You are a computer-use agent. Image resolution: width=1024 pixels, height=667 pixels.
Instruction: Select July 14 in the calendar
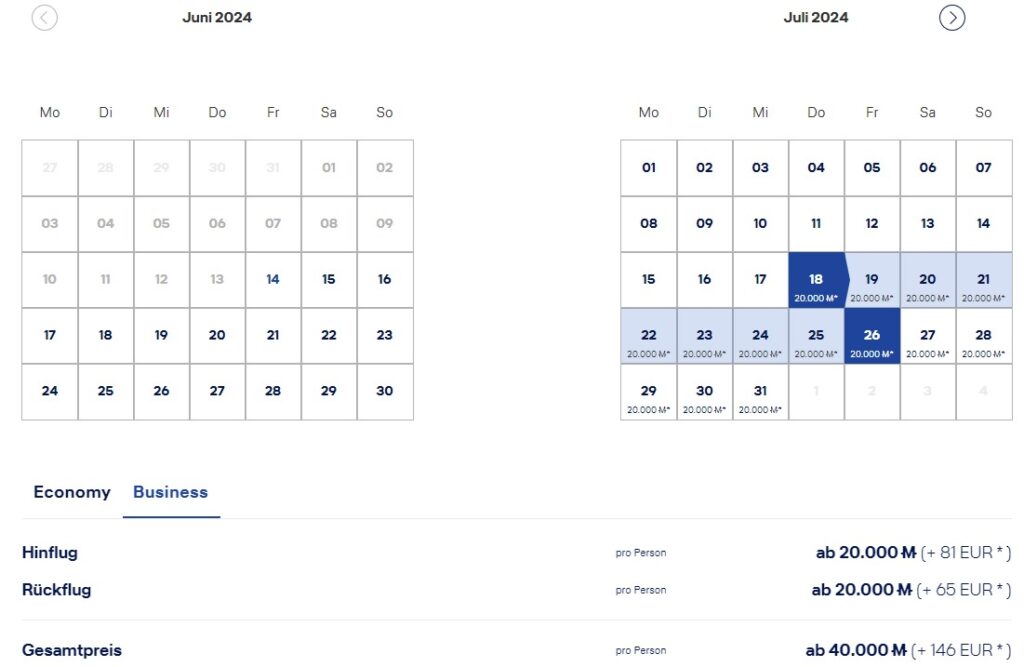984,224
